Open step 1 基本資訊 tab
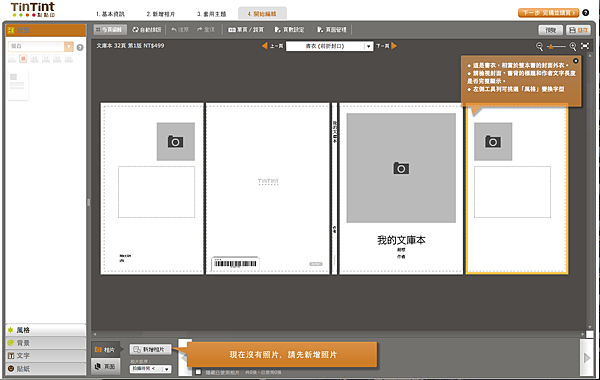Image resolution: width=600 pixels, height=380 pixels. pos(110,14)
